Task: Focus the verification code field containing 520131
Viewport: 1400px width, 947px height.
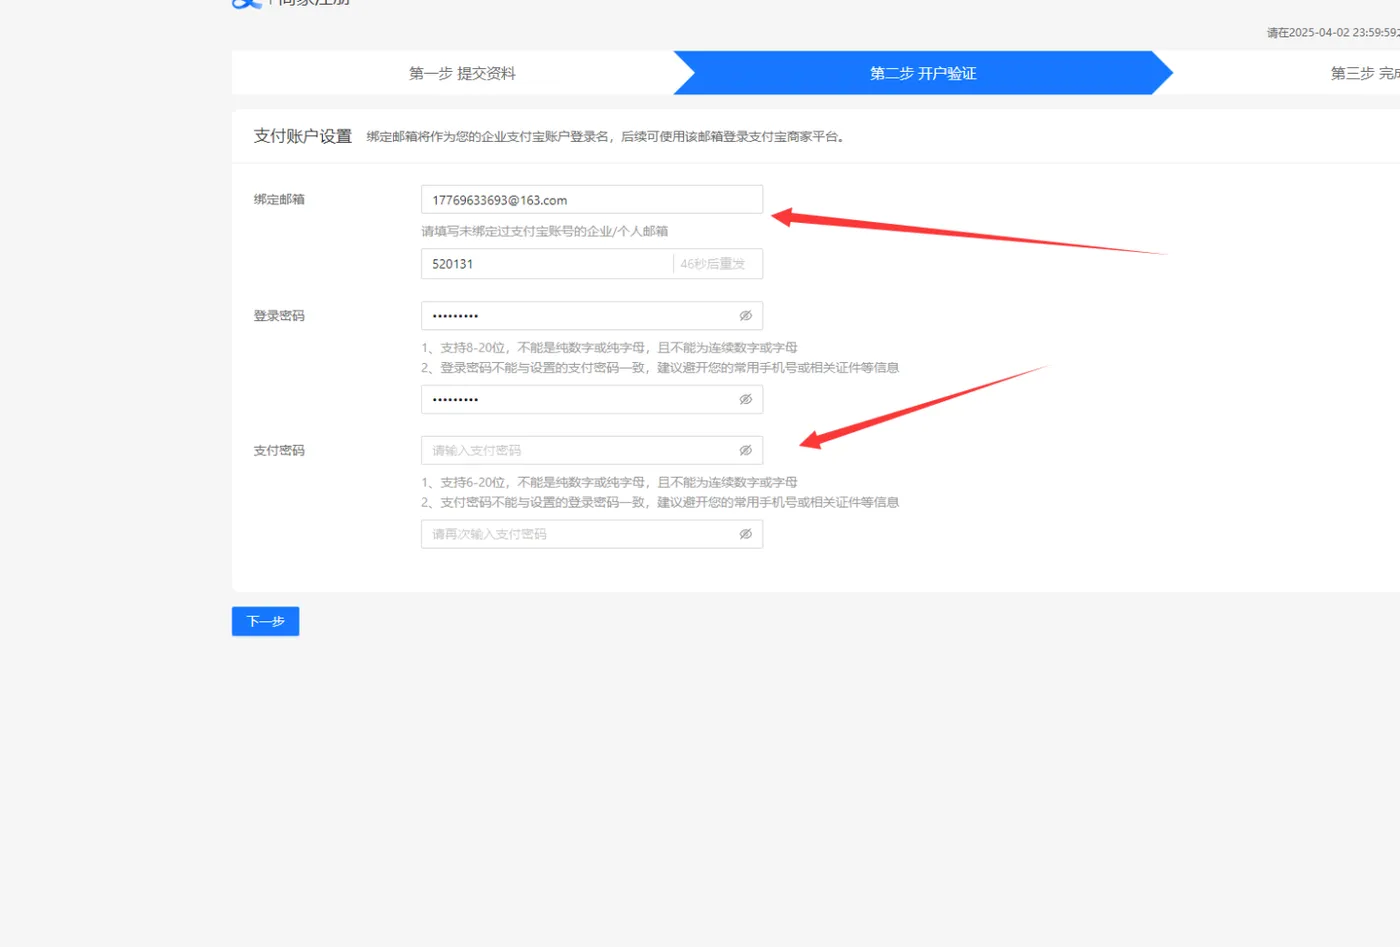Action: 547,264
